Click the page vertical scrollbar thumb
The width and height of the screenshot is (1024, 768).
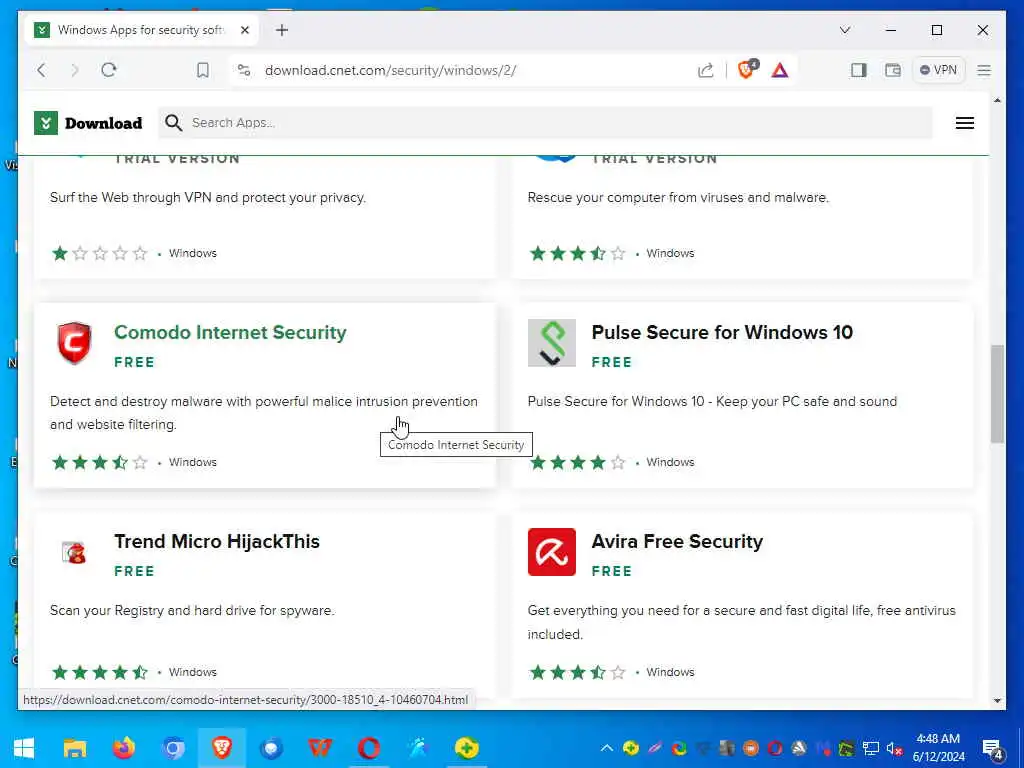997,394
